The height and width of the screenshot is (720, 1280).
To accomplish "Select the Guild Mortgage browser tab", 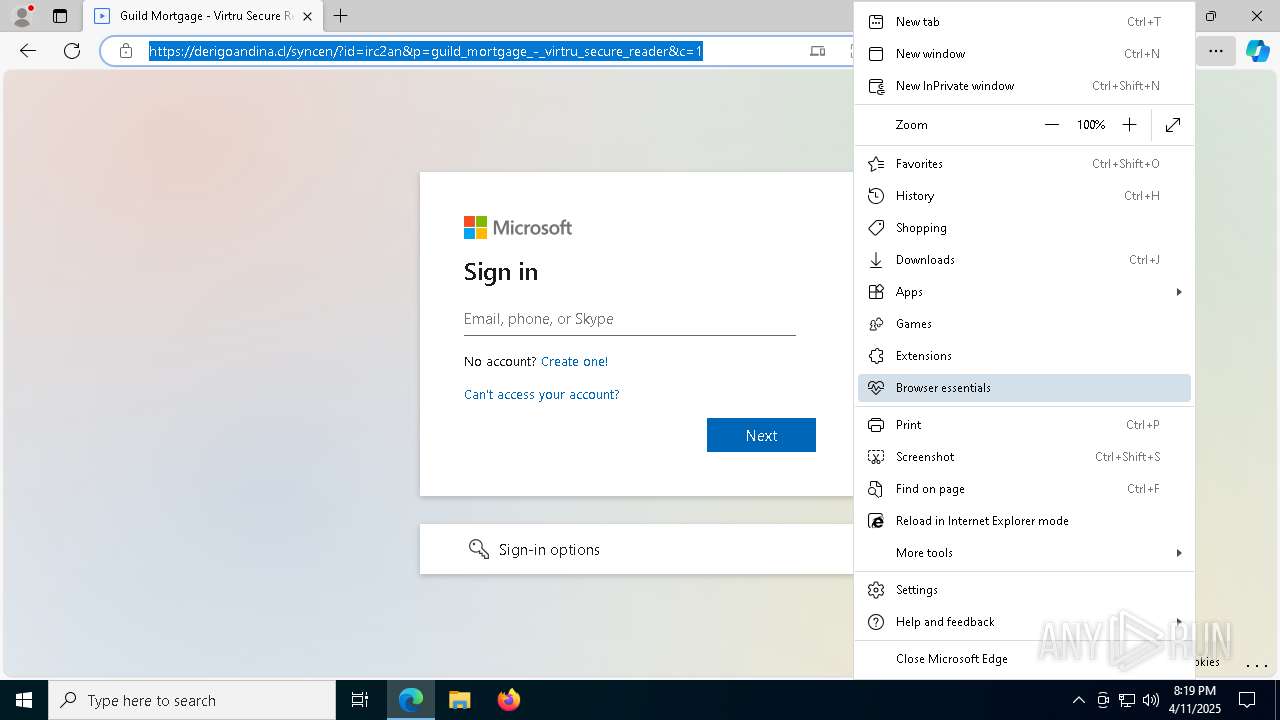I will point(202,16).
